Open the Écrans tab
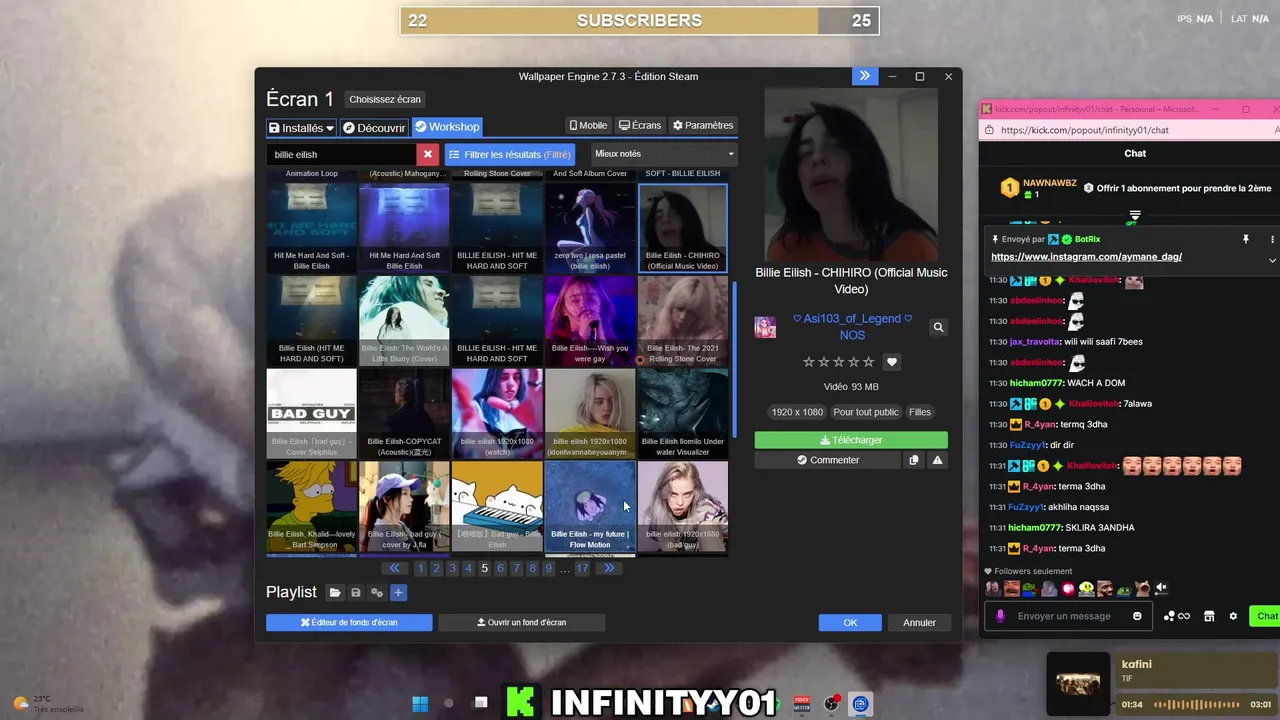This screenshot has height=720, width=1280. [640, 125]
